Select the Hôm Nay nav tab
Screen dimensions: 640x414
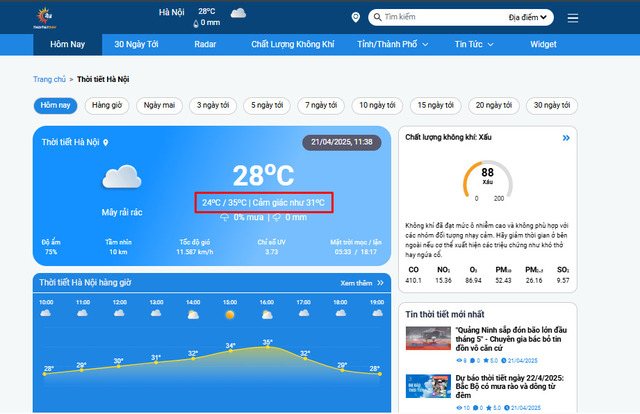point(67,44)
